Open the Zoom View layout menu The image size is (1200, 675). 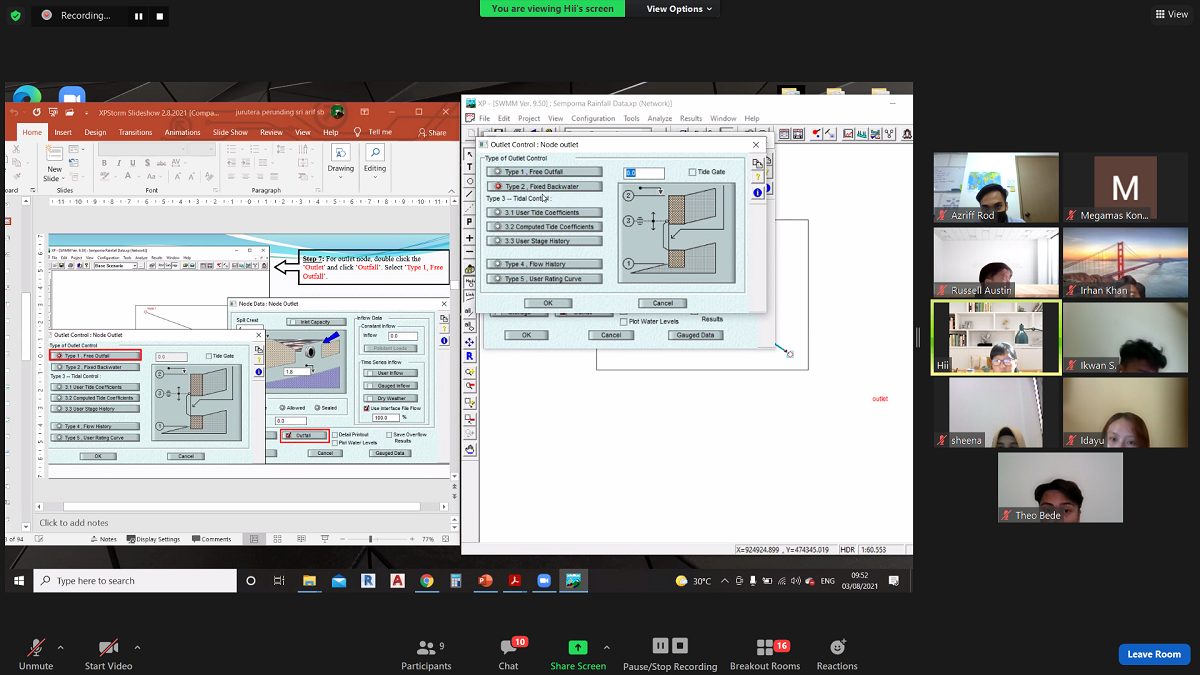pos(1172,14)
